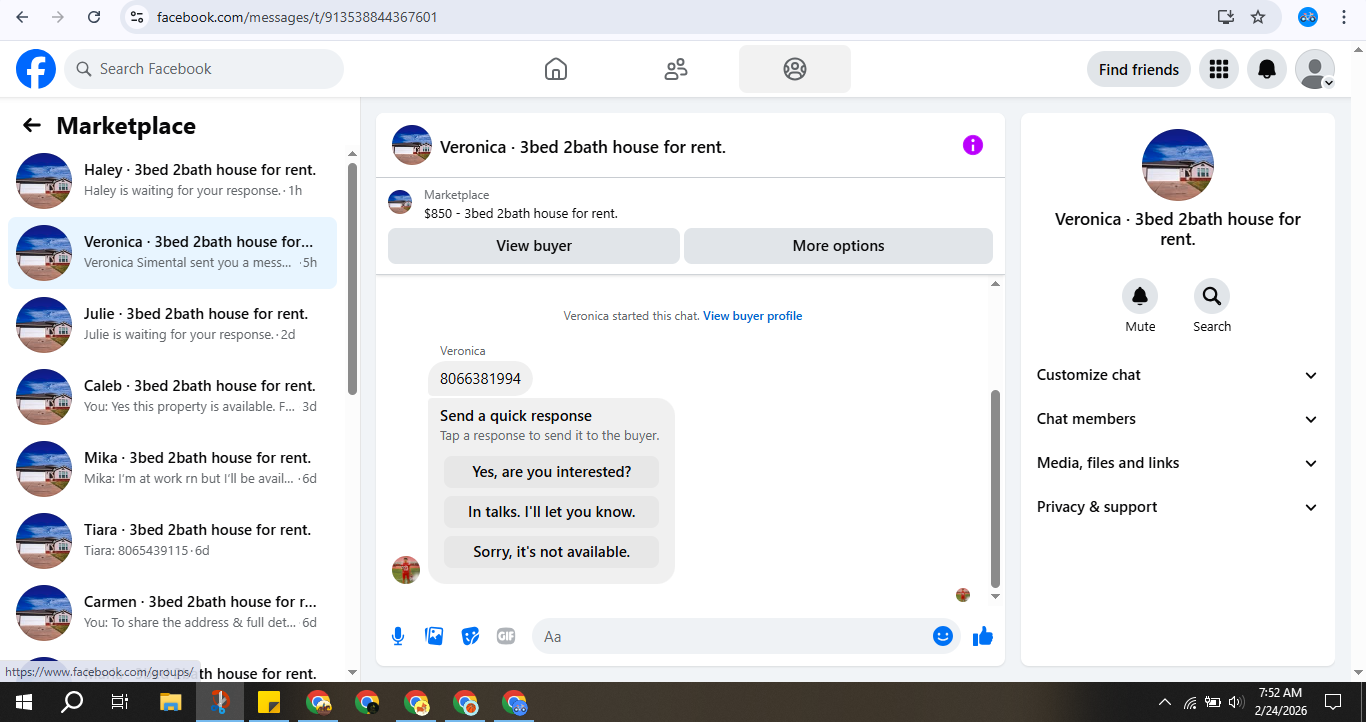Choose a sticker icon
Image resolution: width=1366 pixels, height=722 pixels.
470,636
